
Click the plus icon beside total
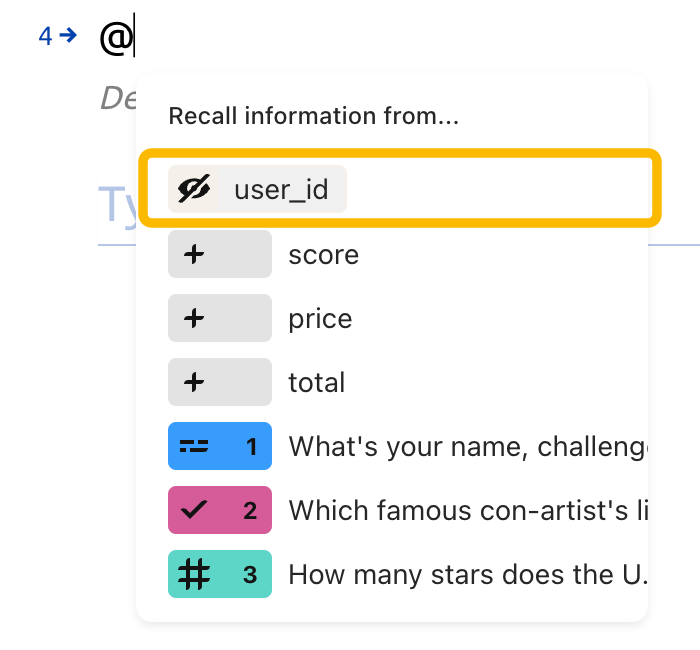(194, 383)
